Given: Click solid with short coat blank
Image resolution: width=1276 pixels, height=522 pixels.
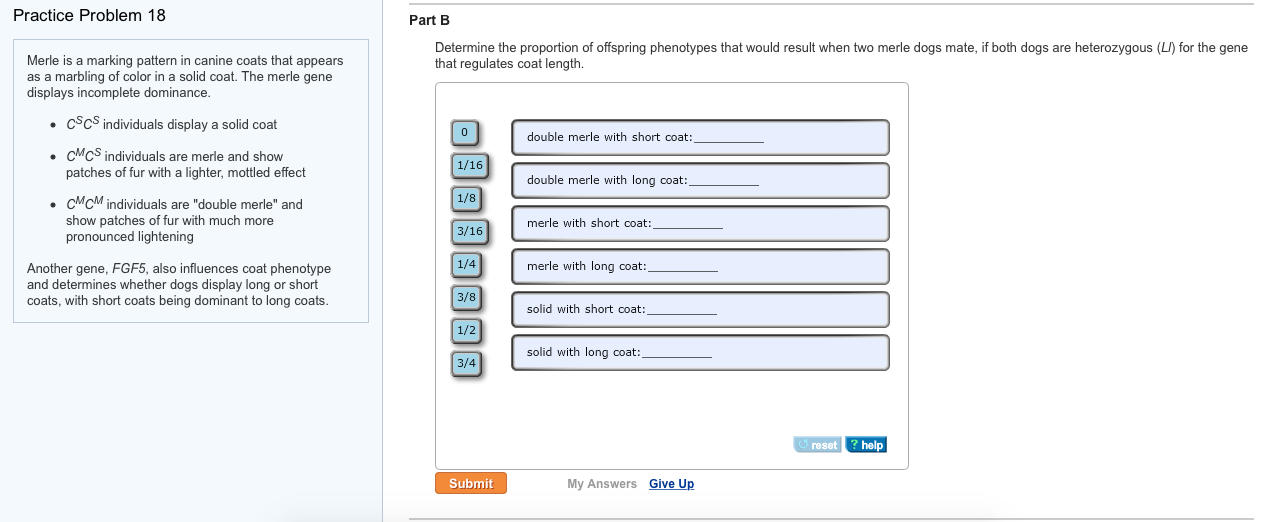Looking at the screenshot, I should point(682,310).
